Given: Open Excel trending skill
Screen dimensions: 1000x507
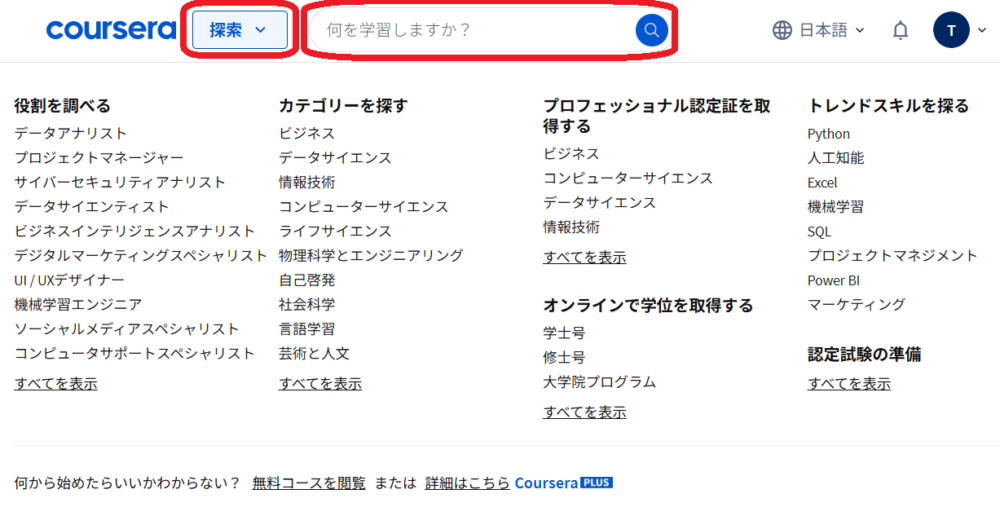Looking at the screenshot, I should click(x=822, y=182).
